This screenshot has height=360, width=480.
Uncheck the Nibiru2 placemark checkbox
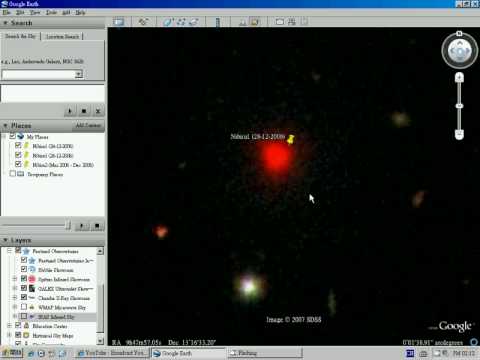(x=18, y=164)
